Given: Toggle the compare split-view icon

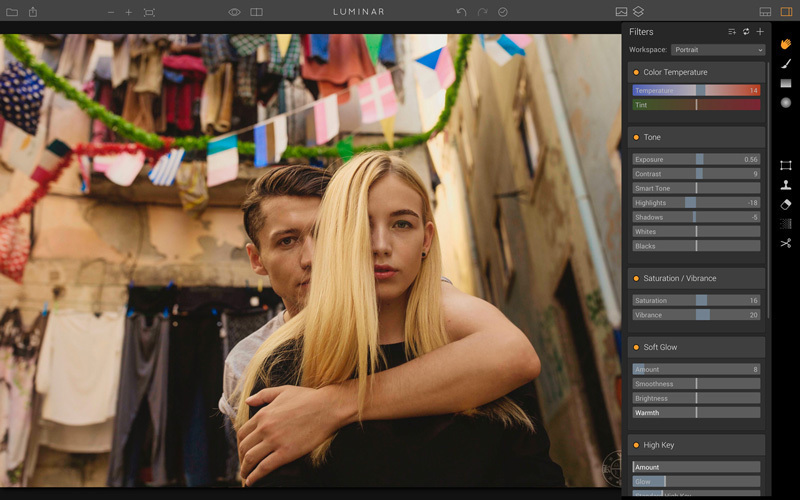Looking at the screenshot, I should coord(257,12).
